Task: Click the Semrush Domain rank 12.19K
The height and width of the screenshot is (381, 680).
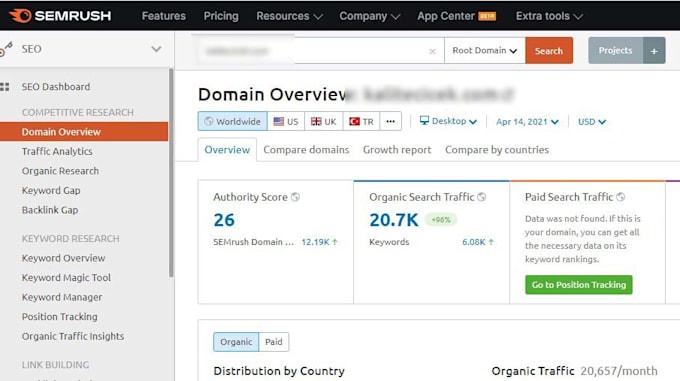Action: pyautogui.click(x=319, y=242)
